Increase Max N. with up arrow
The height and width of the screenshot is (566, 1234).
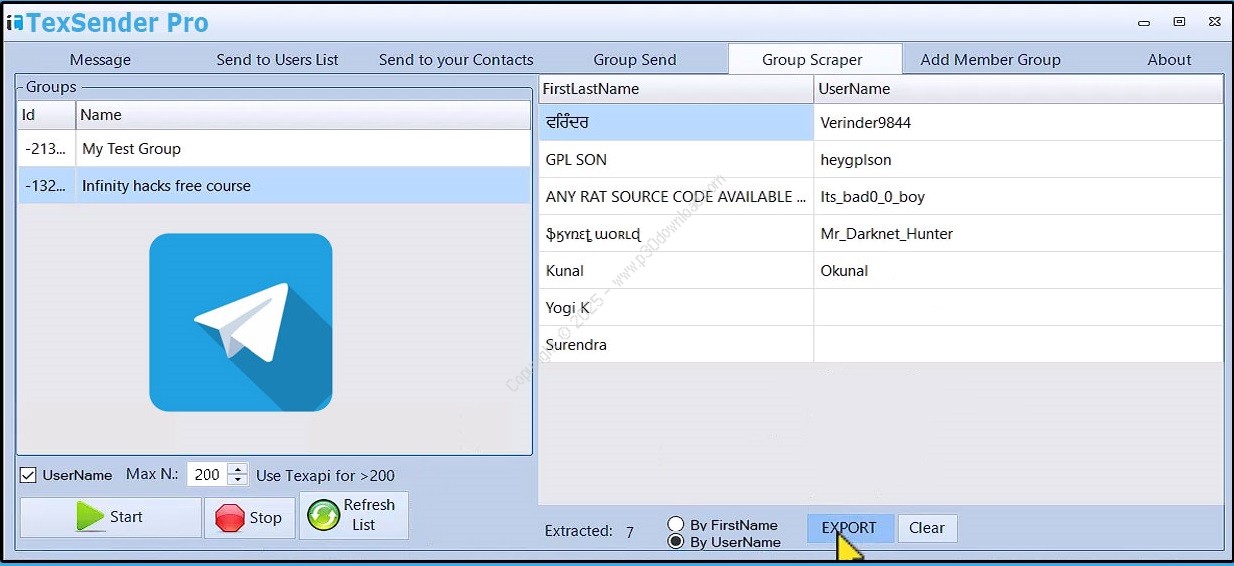click(237, 469)
